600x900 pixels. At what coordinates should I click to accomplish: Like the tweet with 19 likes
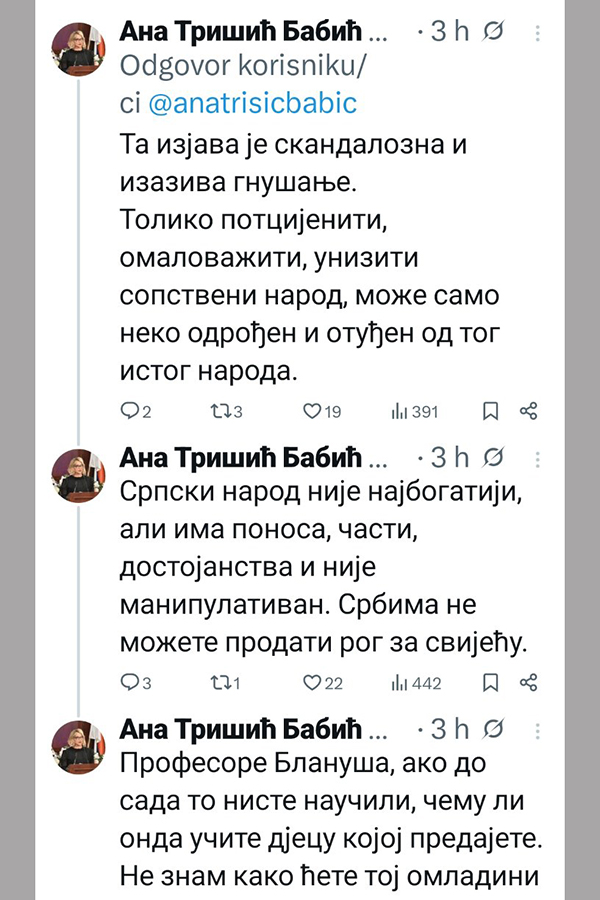pos(310,411)
